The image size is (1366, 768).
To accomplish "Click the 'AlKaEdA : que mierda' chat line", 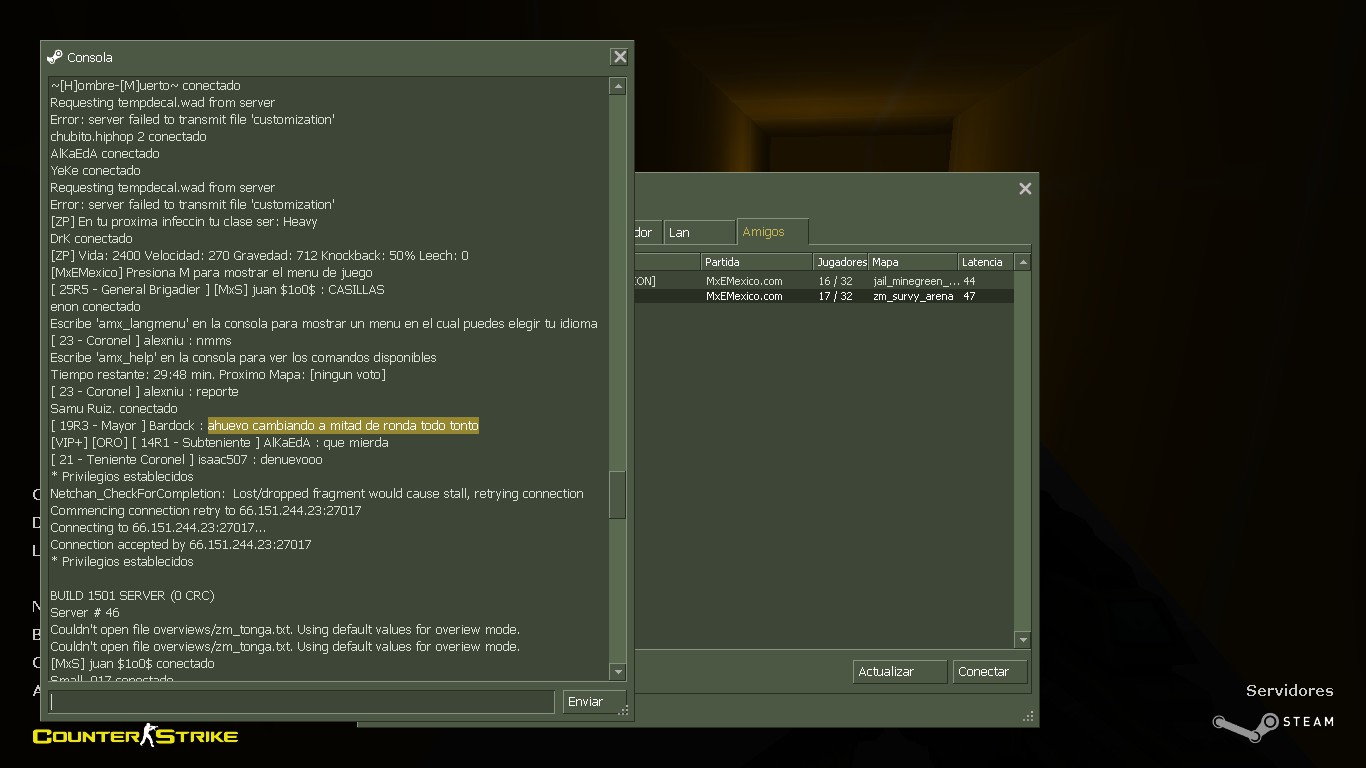I will 219,443.
